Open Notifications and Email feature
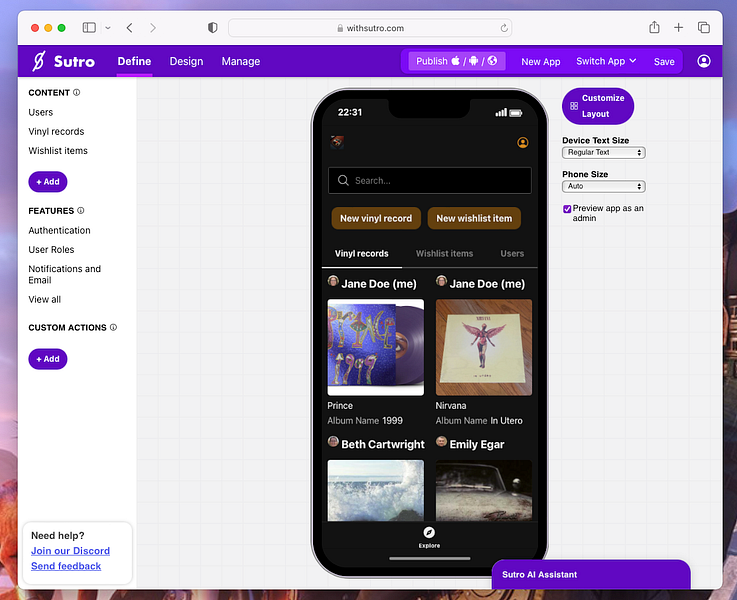Viewport: 737px width, 600px height. [x=64, y=274]
